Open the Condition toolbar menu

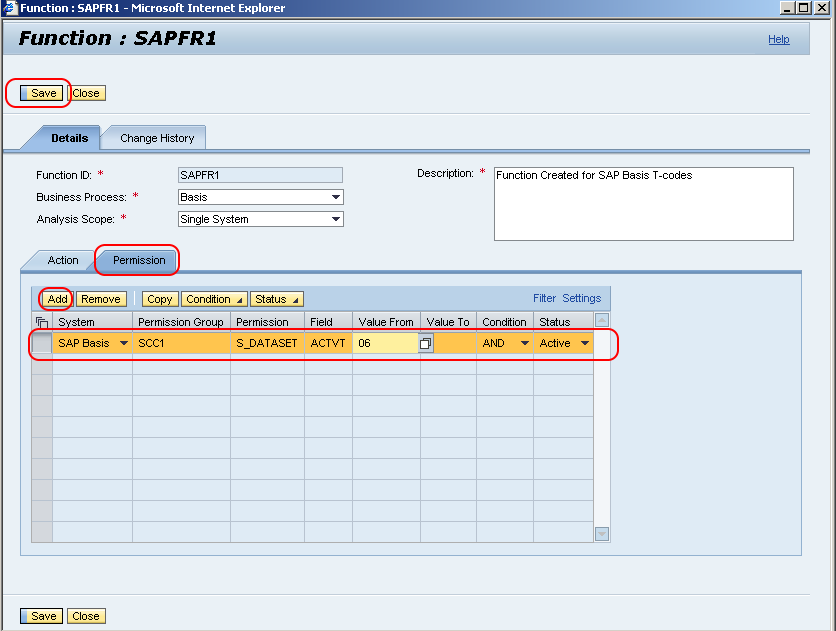coord(214,299)
